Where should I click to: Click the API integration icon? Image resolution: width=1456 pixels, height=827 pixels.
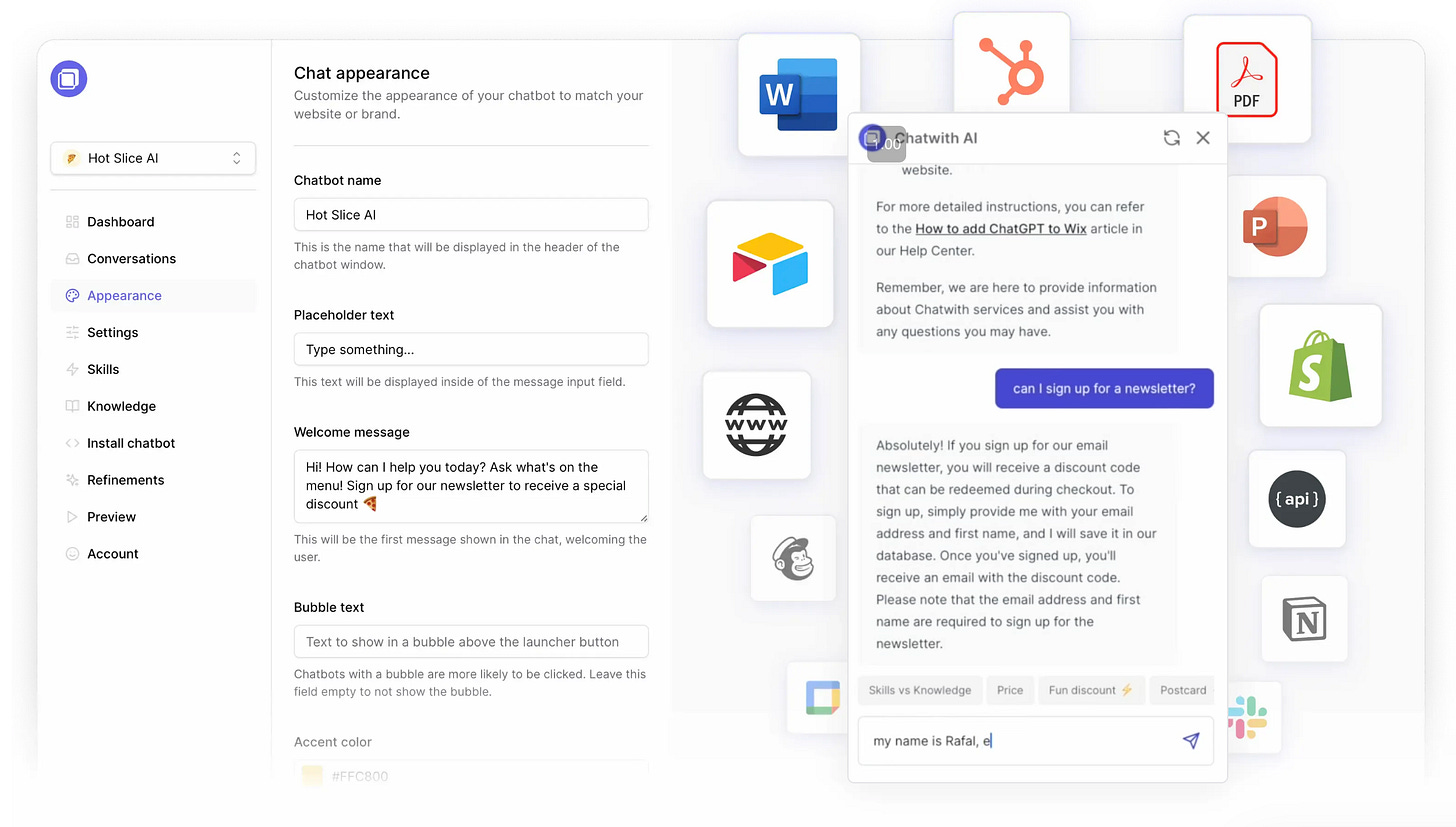click(x=1297, y=499)
